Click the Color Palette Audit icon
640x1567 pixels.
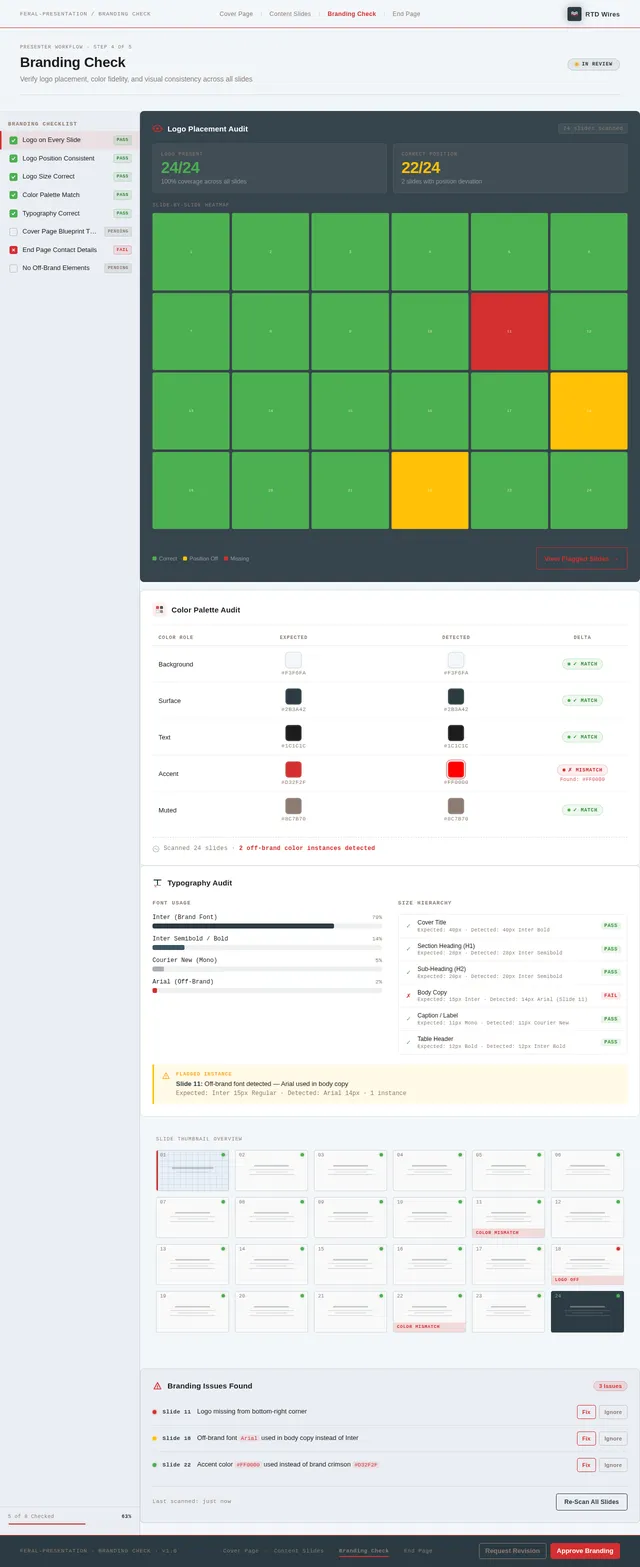point(159,609)
